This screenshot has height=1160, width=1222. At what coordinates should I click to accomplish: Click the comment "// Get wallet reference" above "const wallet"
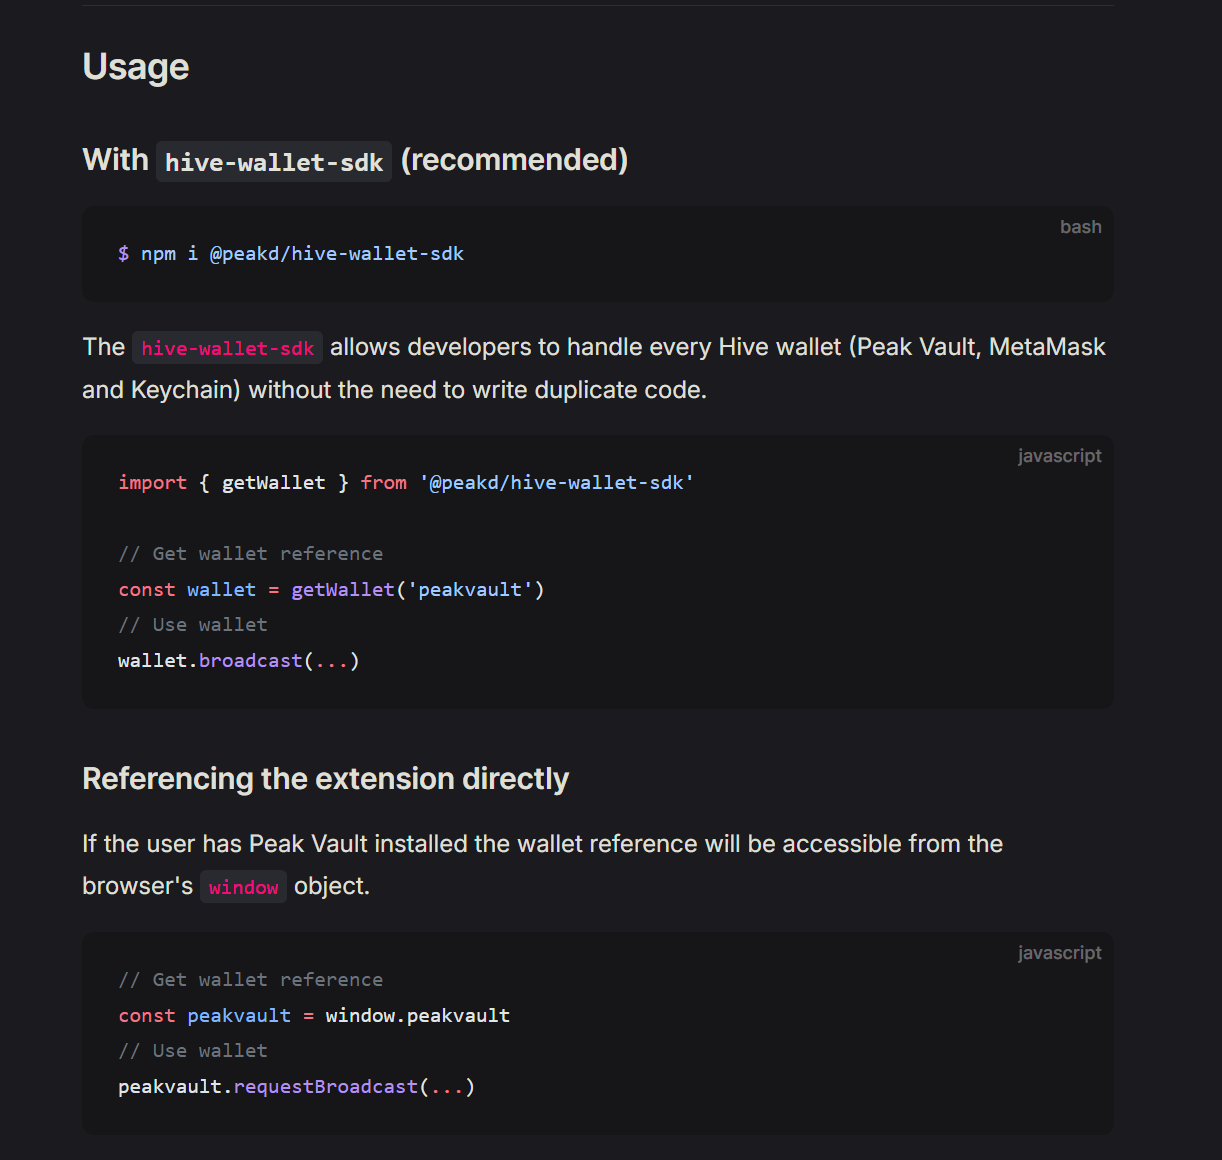[251, 554]
